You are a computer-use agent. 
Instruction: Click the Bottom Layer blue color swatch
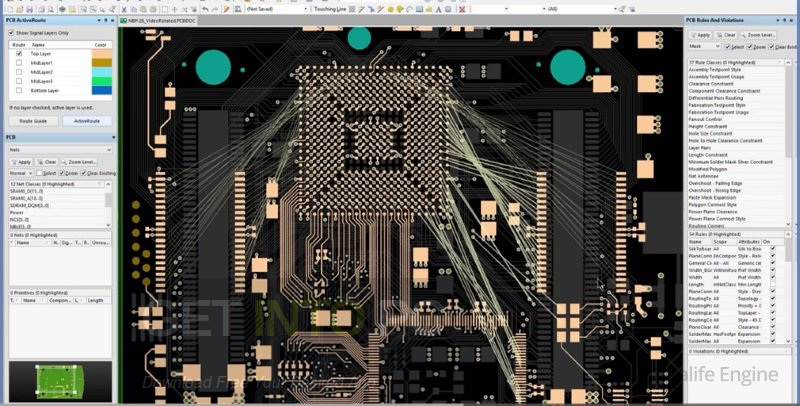pos(102,90)
